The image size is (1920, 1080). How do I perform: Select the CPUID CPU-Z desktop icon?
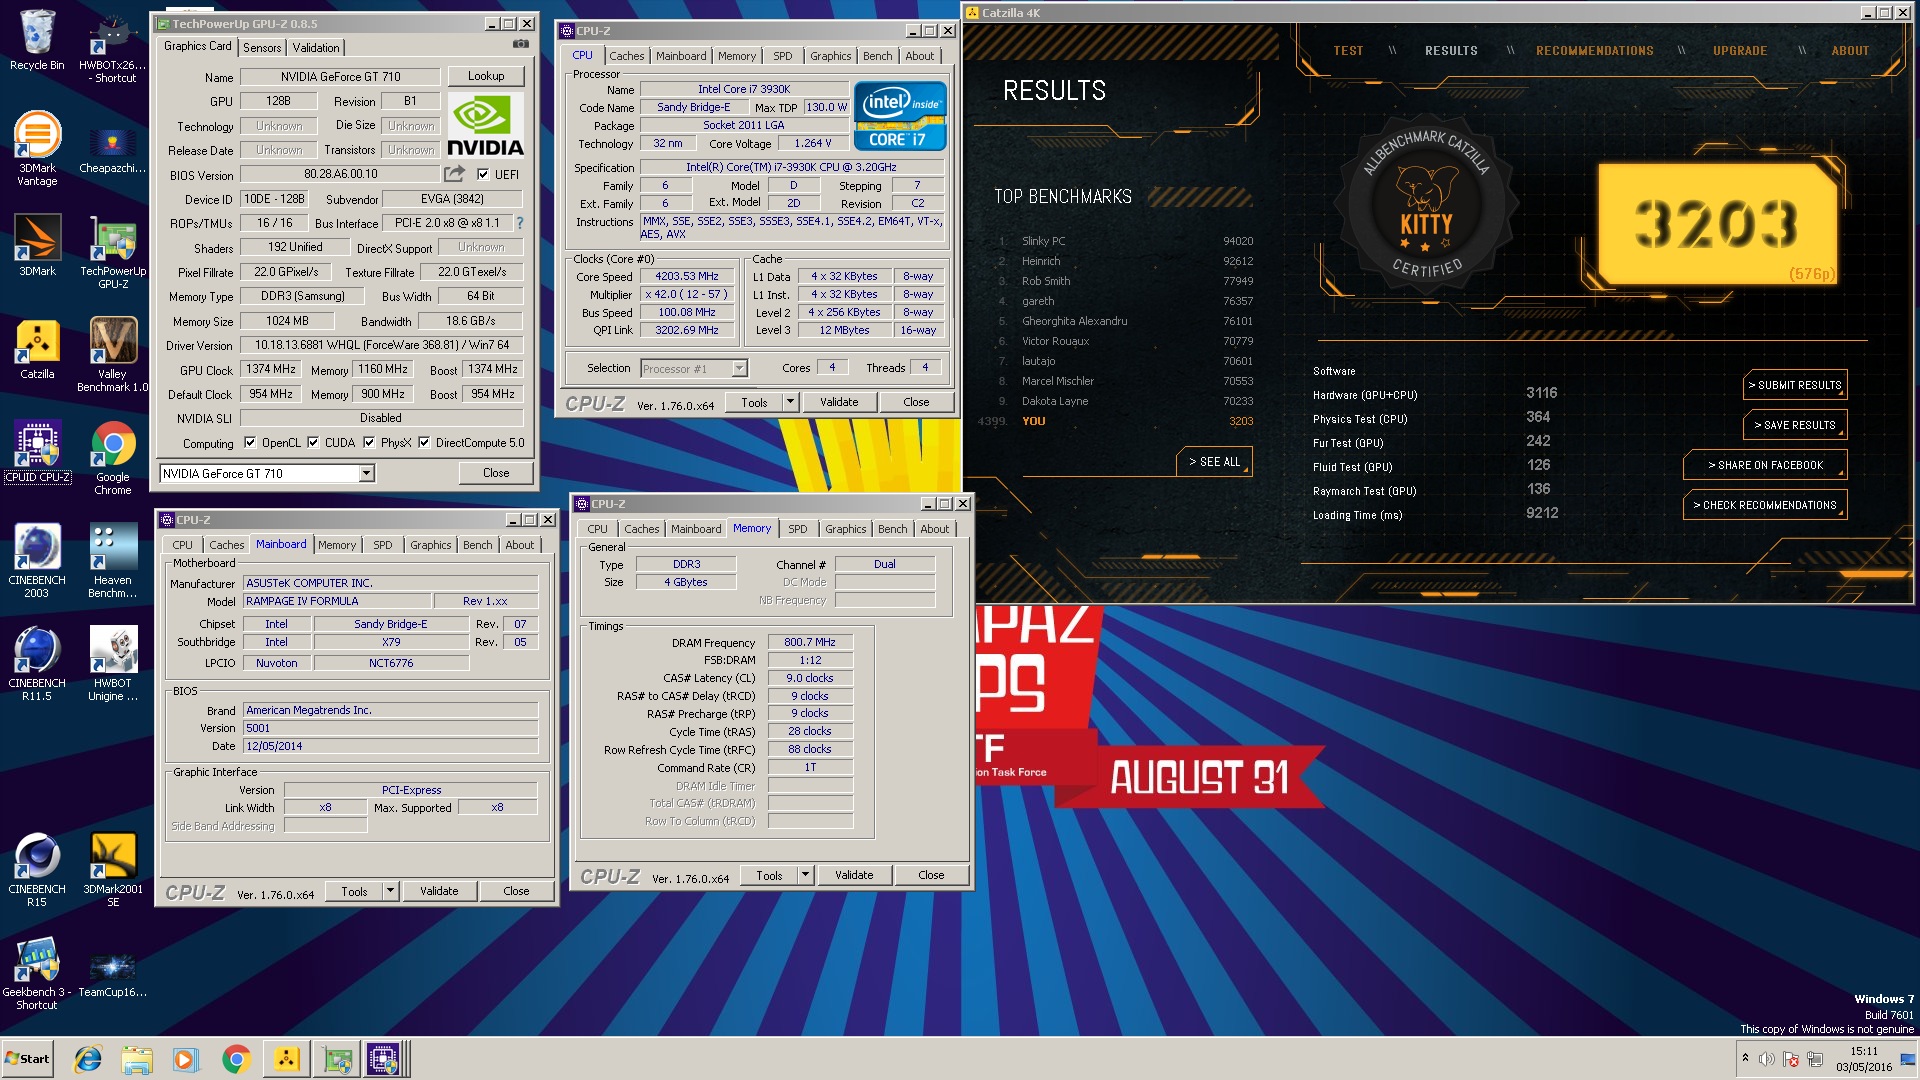click(37, 452)
